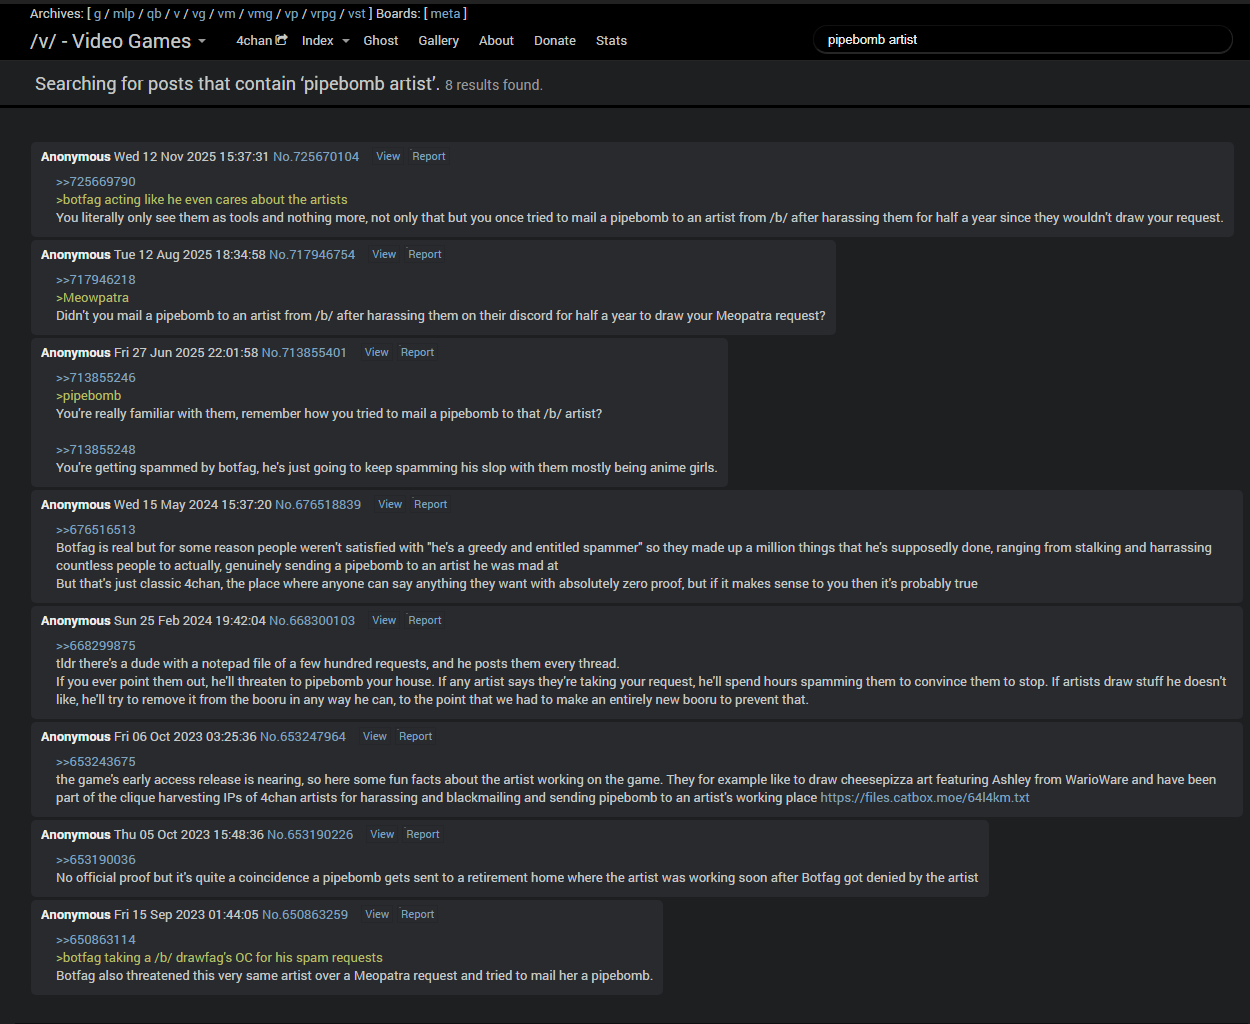
Task: Open the Donate page
Action: tap(555, 41)
